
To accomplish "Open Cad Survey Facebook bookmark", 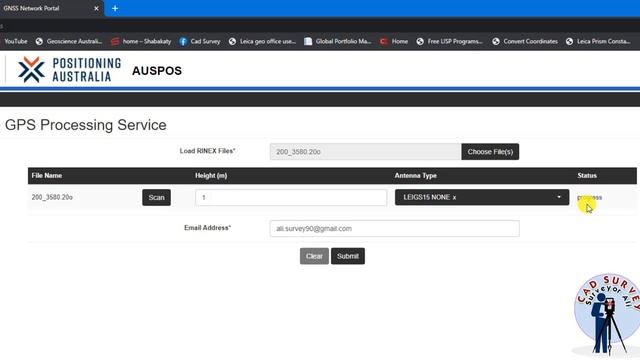I will (200, 41).
